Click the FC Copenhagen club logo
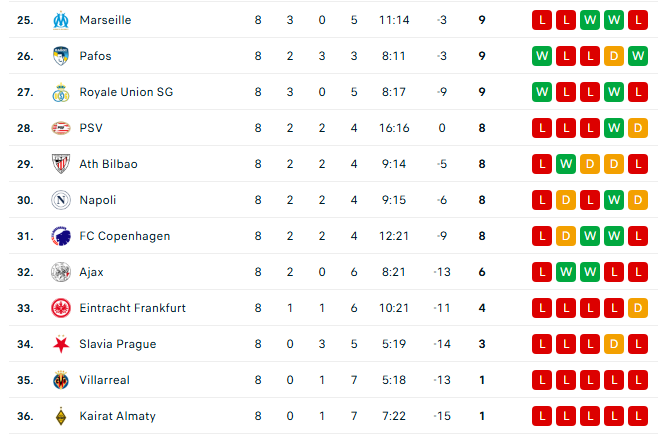 pyautogui.click(x=59, y=236)
